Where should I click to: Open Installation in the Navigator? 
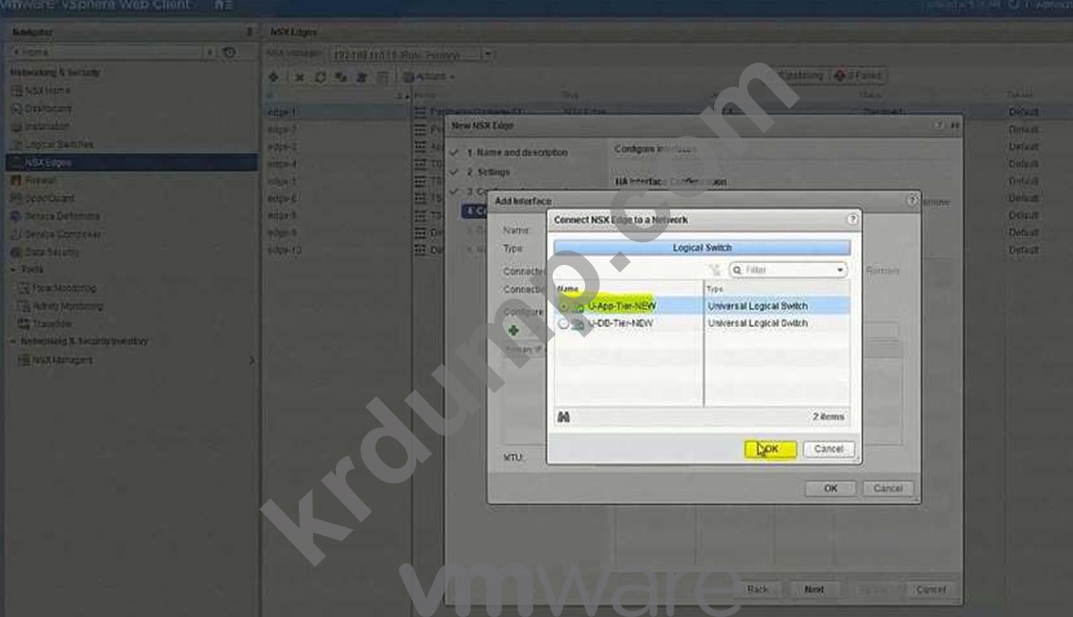47,127
